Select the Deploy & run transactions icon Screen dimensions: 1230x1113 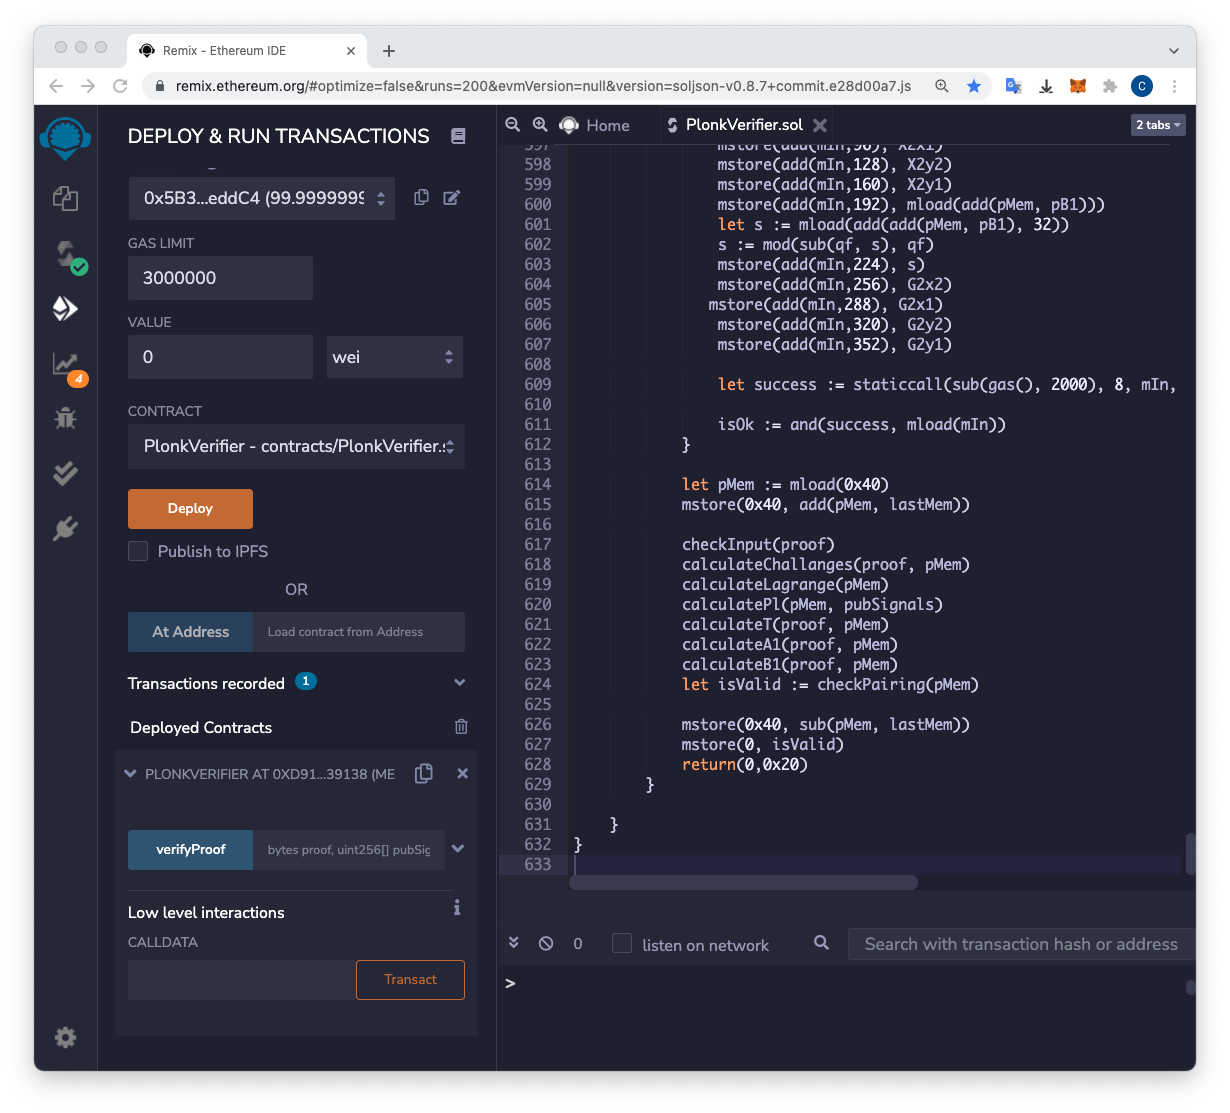click(x=66, y=308)
